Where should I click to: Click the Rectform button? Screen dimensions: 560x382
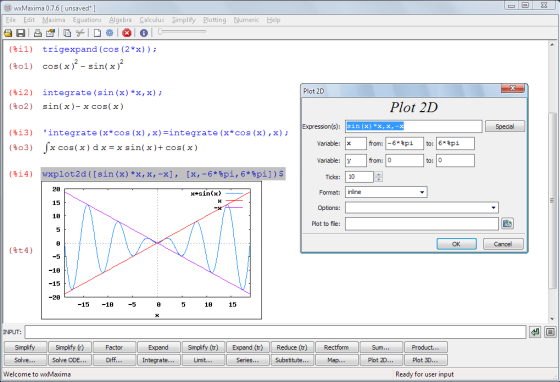pos(336,347)
